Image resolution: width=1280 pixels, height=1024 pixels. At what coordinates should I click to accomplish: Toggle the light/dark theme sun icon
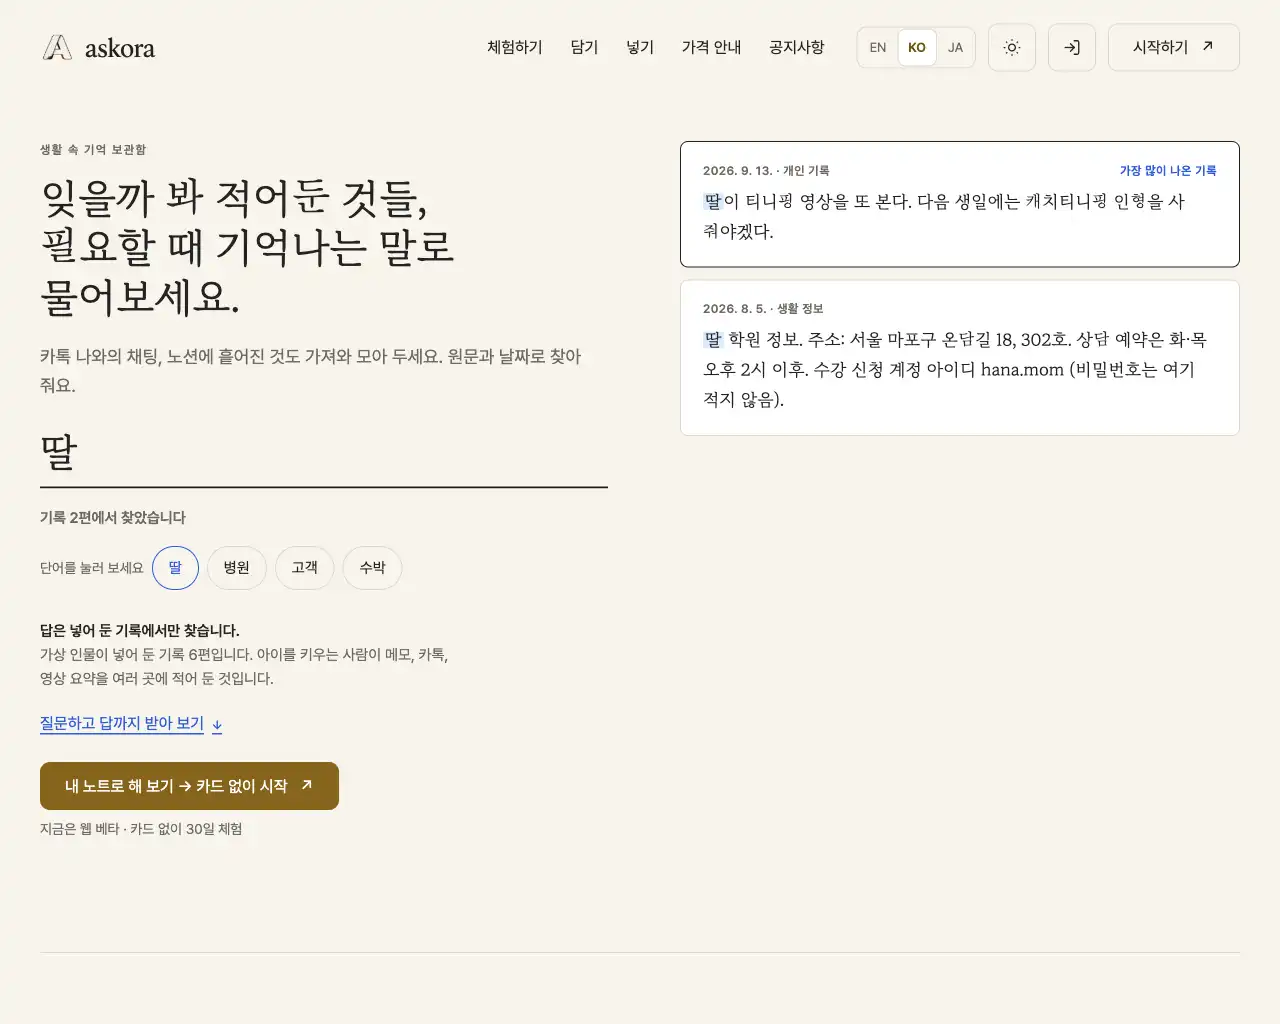1012,47
